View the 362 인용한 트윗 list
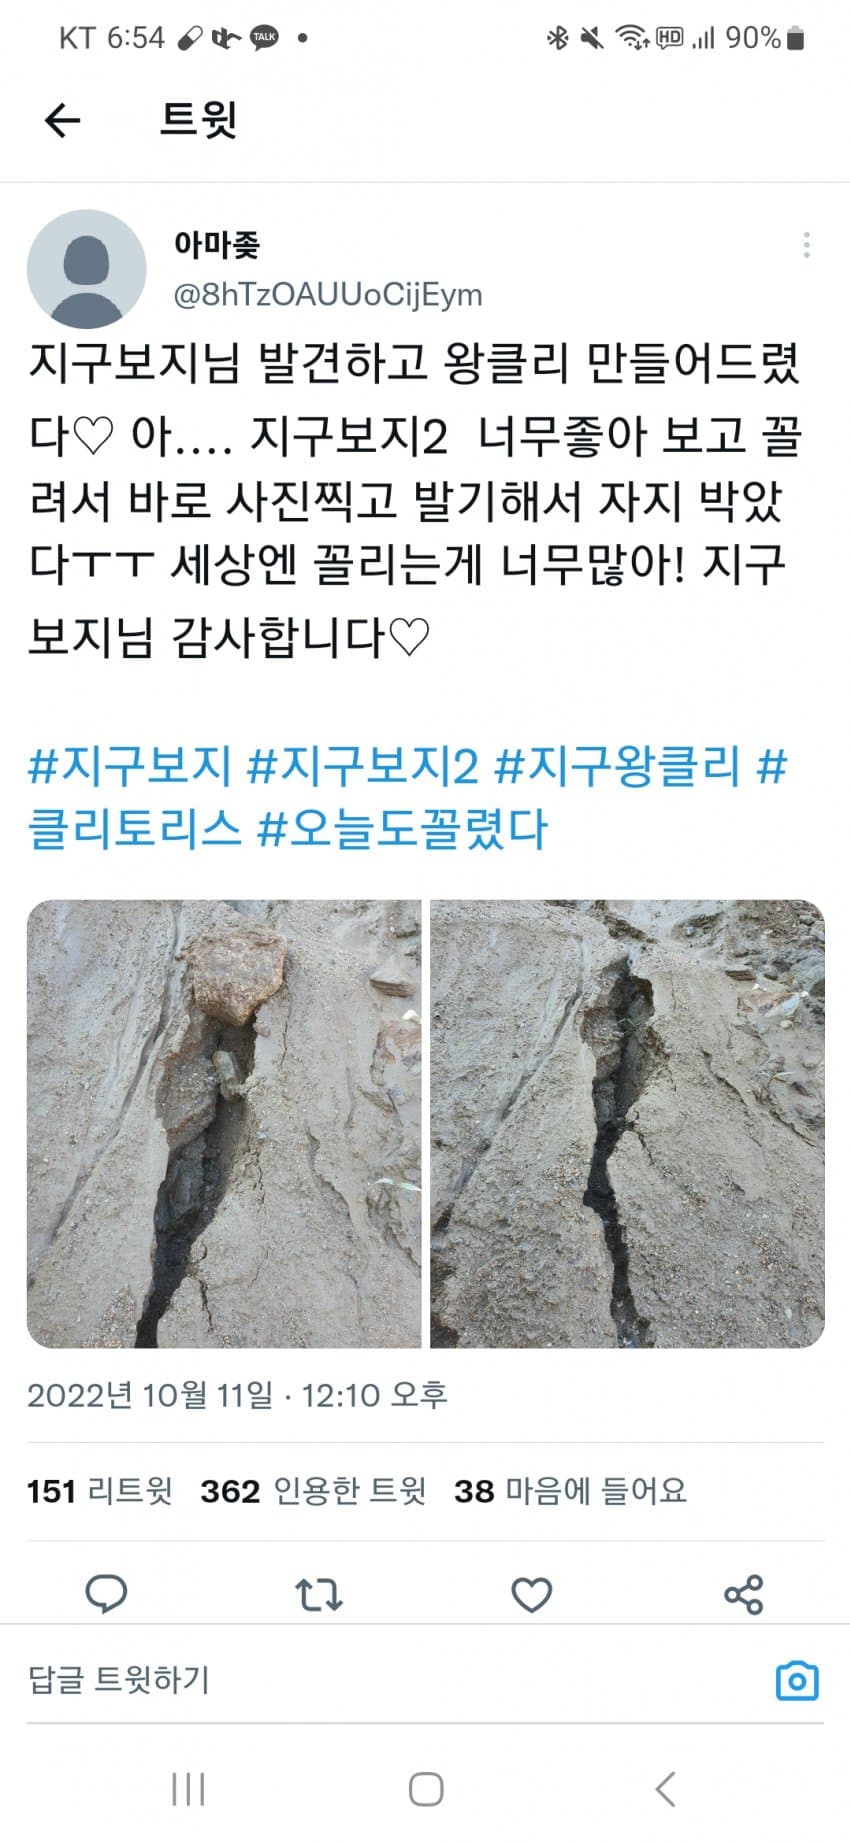This screenshot has height=1842, width=850. pyautogui.click(x=313, y=1491)
